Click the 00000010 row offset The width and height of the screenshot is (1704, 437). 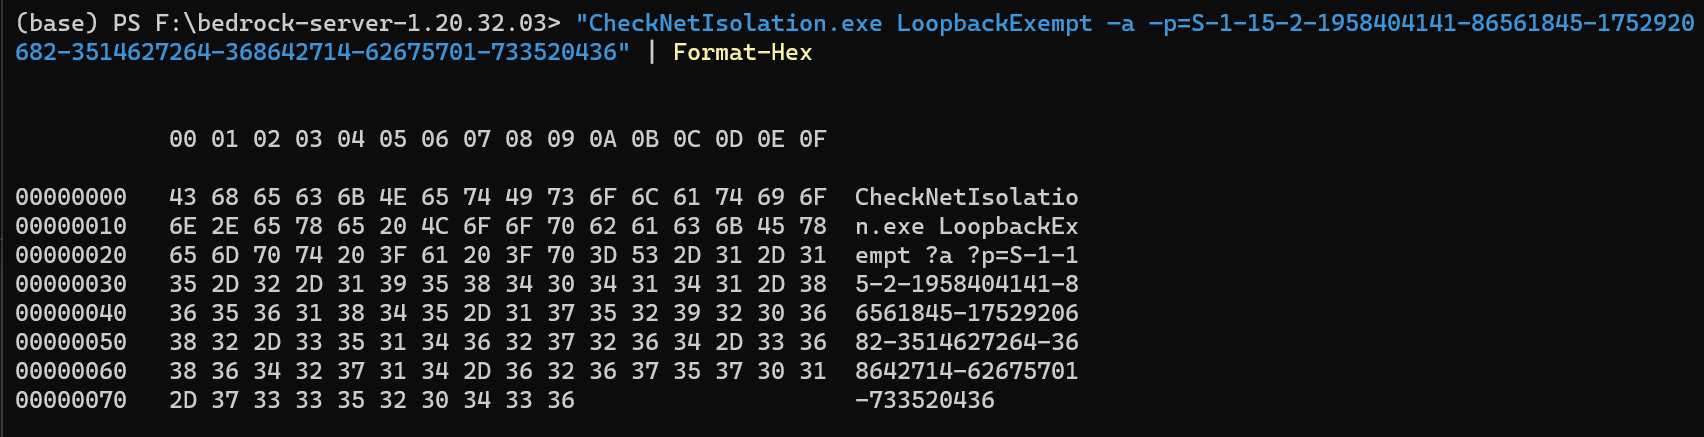point(71,226)
